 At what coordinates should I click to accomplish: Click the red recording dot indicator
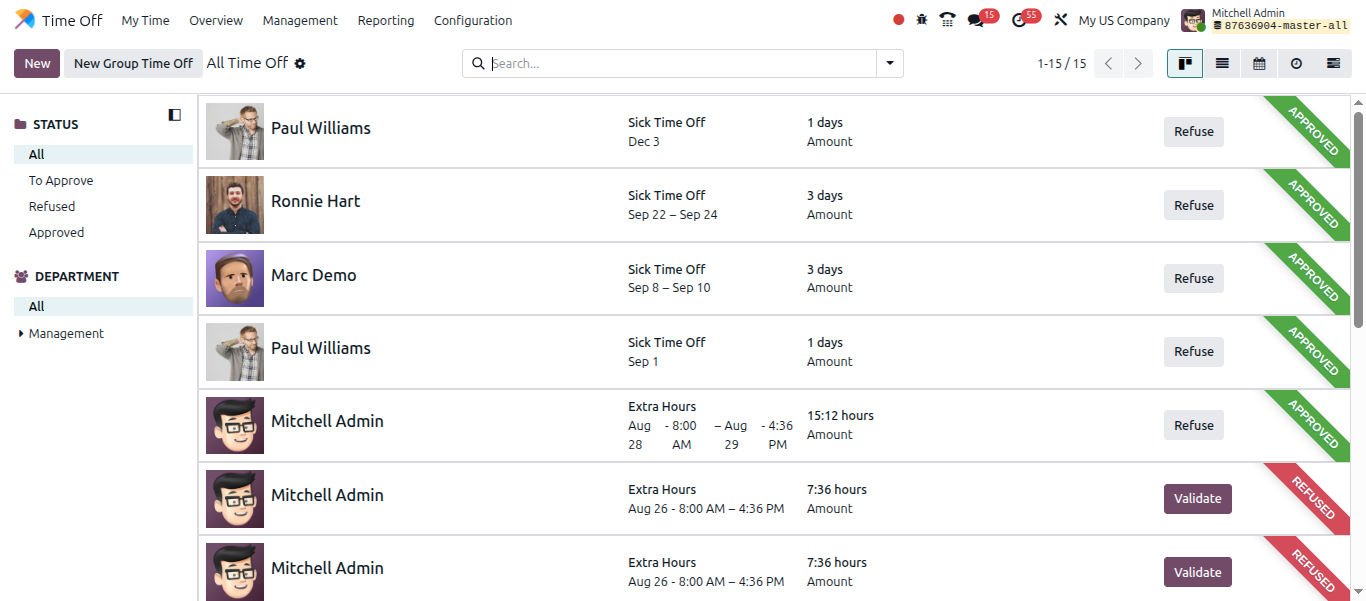point(898,20)
